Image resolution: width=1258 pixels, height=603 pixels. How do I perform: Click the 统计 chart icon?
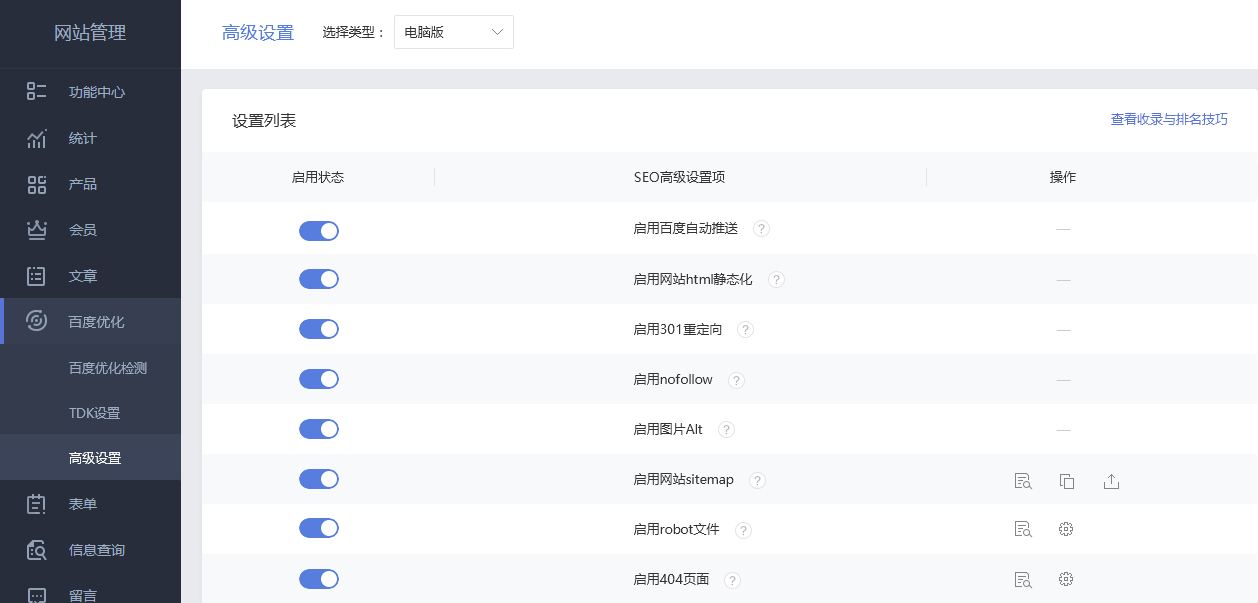[37, 138]
